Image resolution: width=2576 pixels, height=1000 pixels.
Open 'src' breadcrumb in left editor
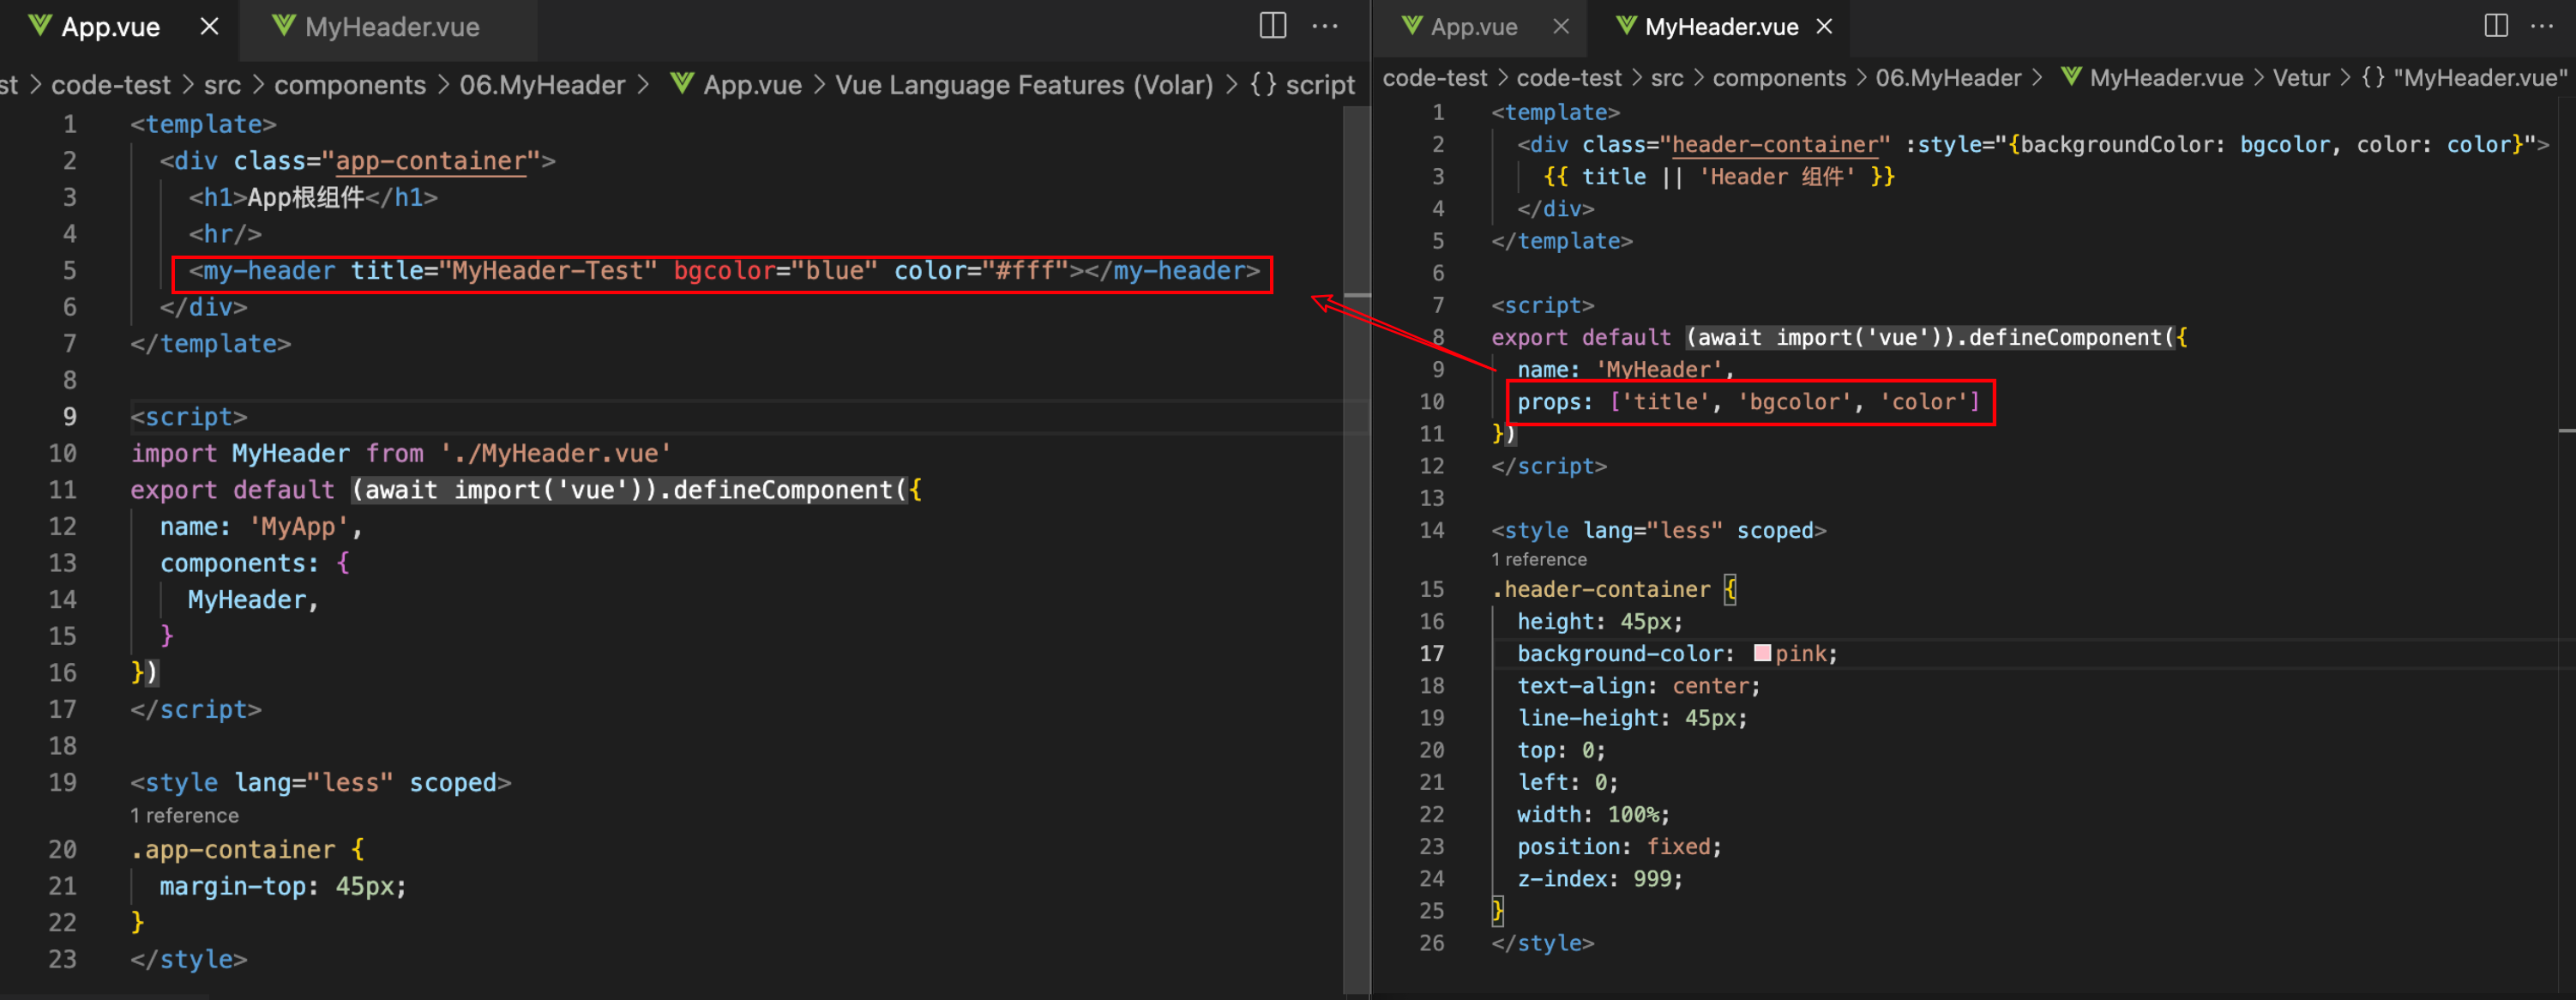point(222,85)
